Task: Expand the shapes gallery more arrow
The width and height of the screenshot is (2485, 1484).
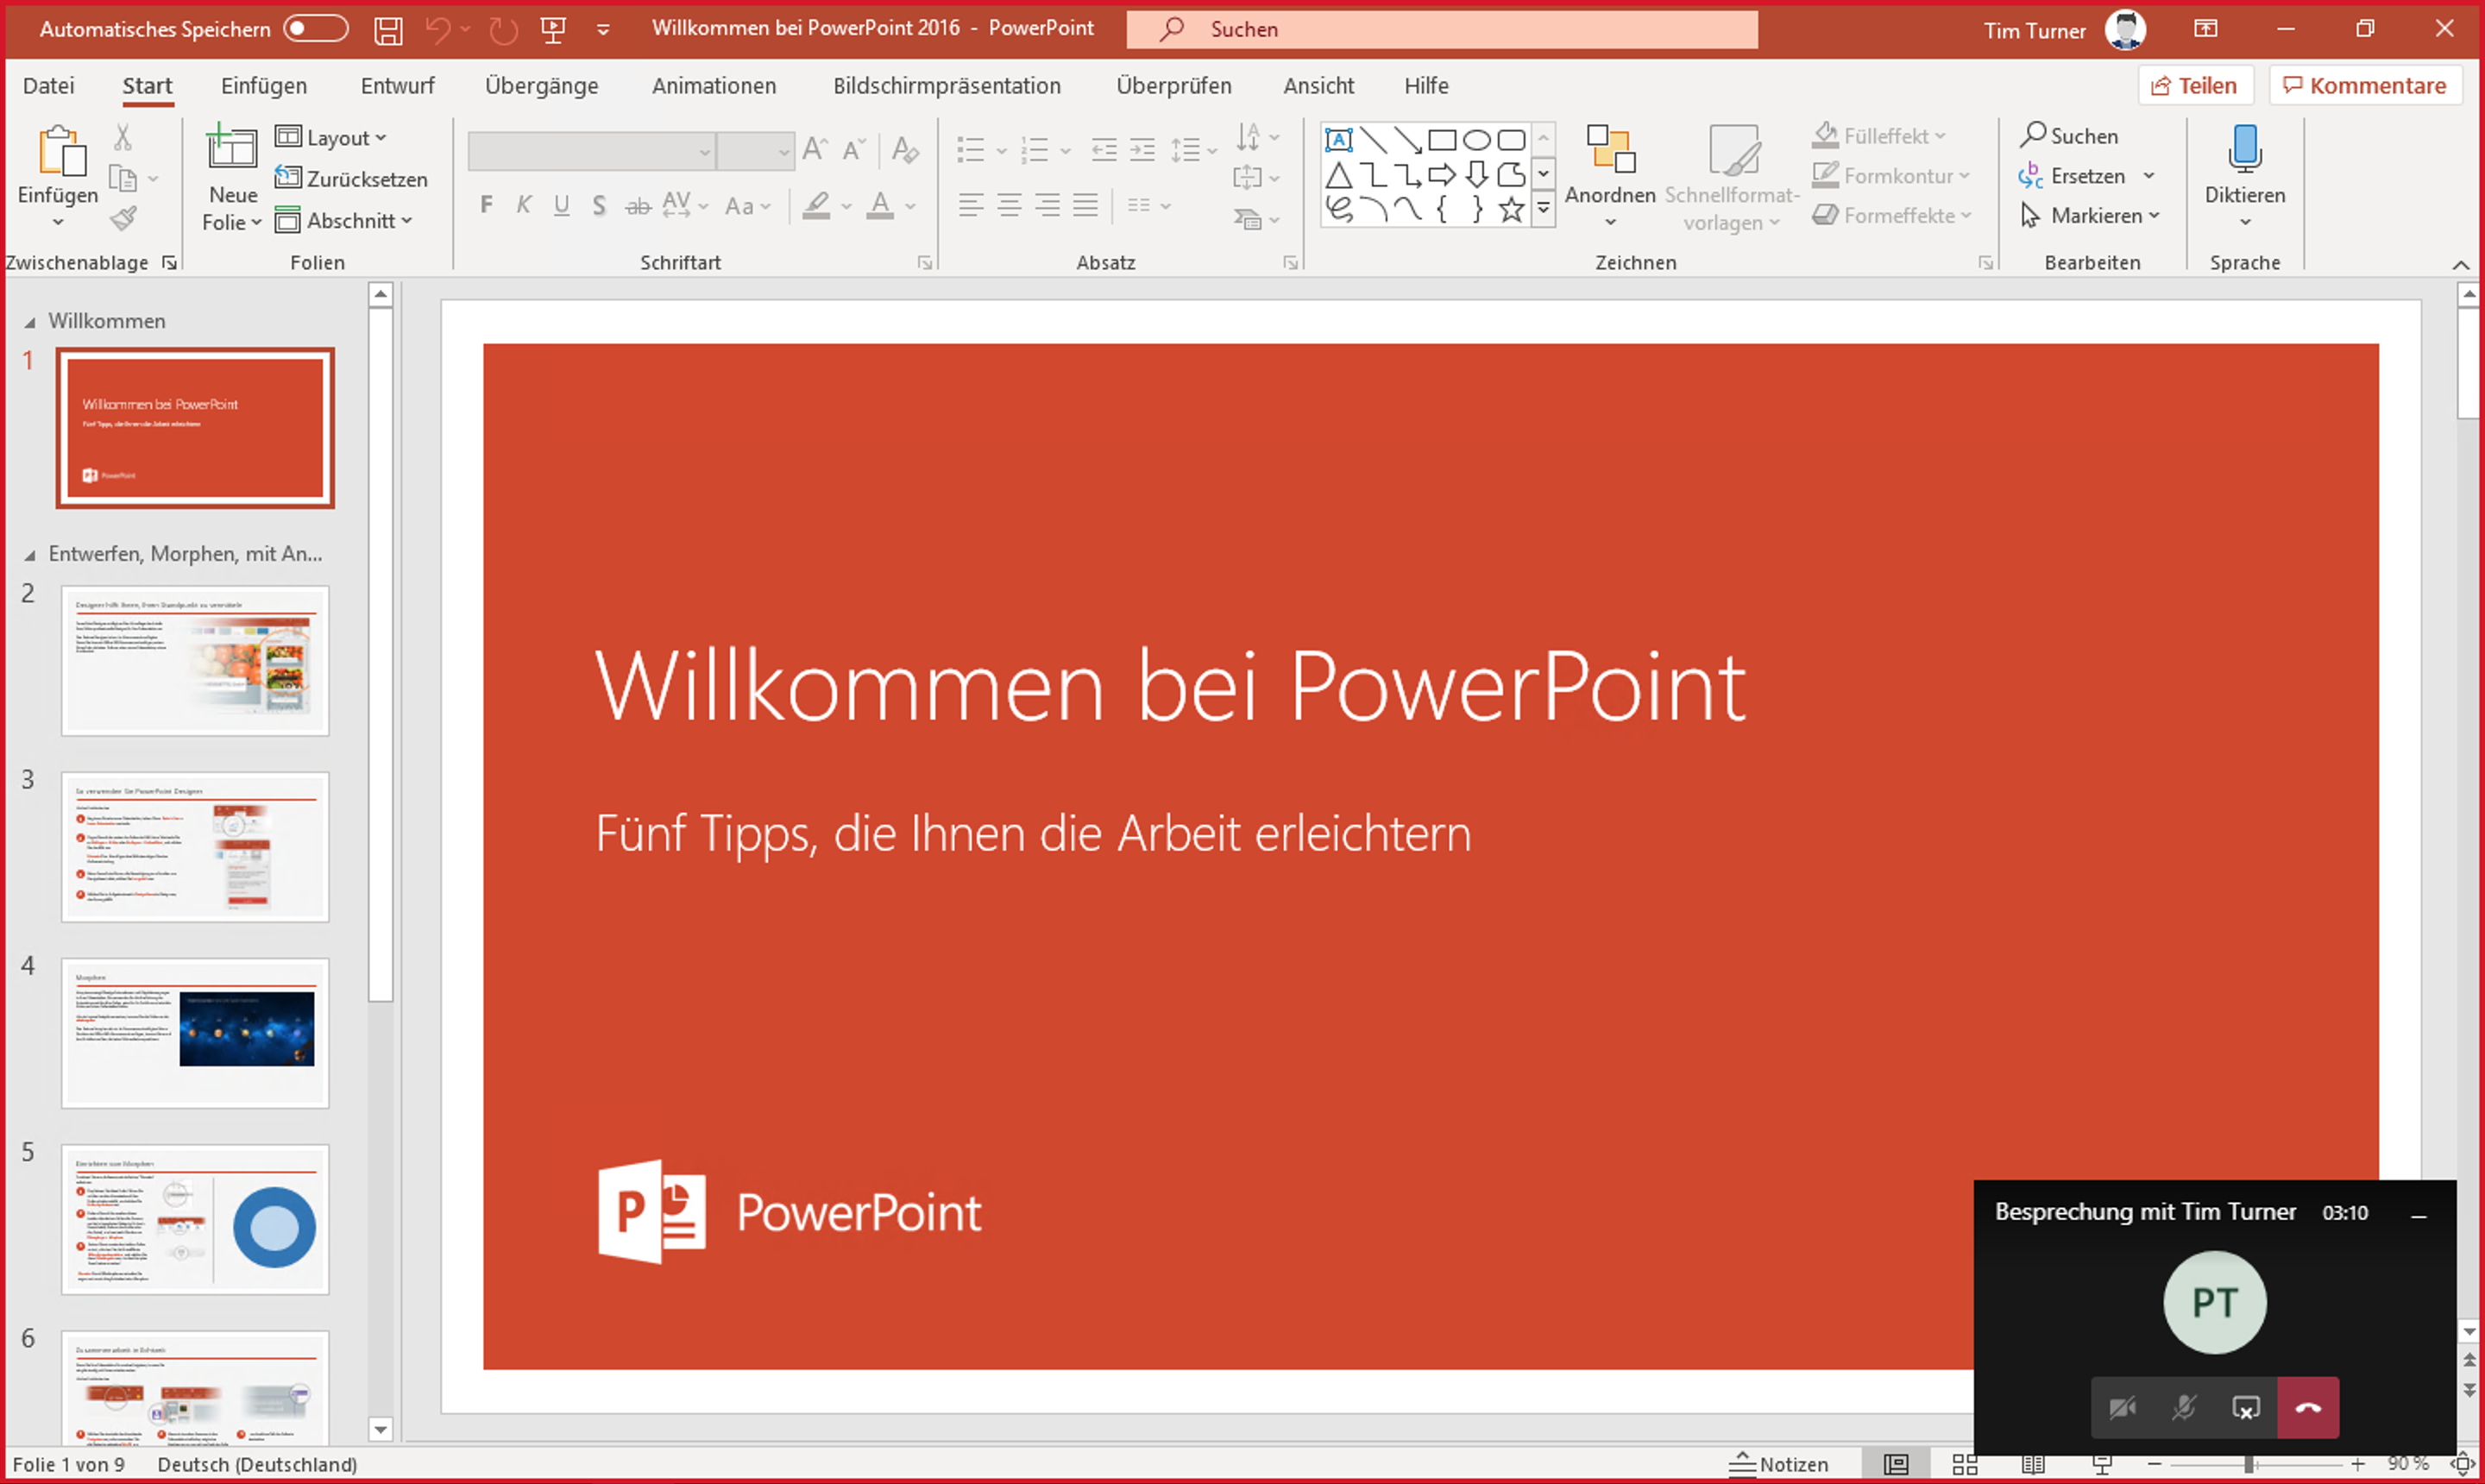Action: (1543, 209)
